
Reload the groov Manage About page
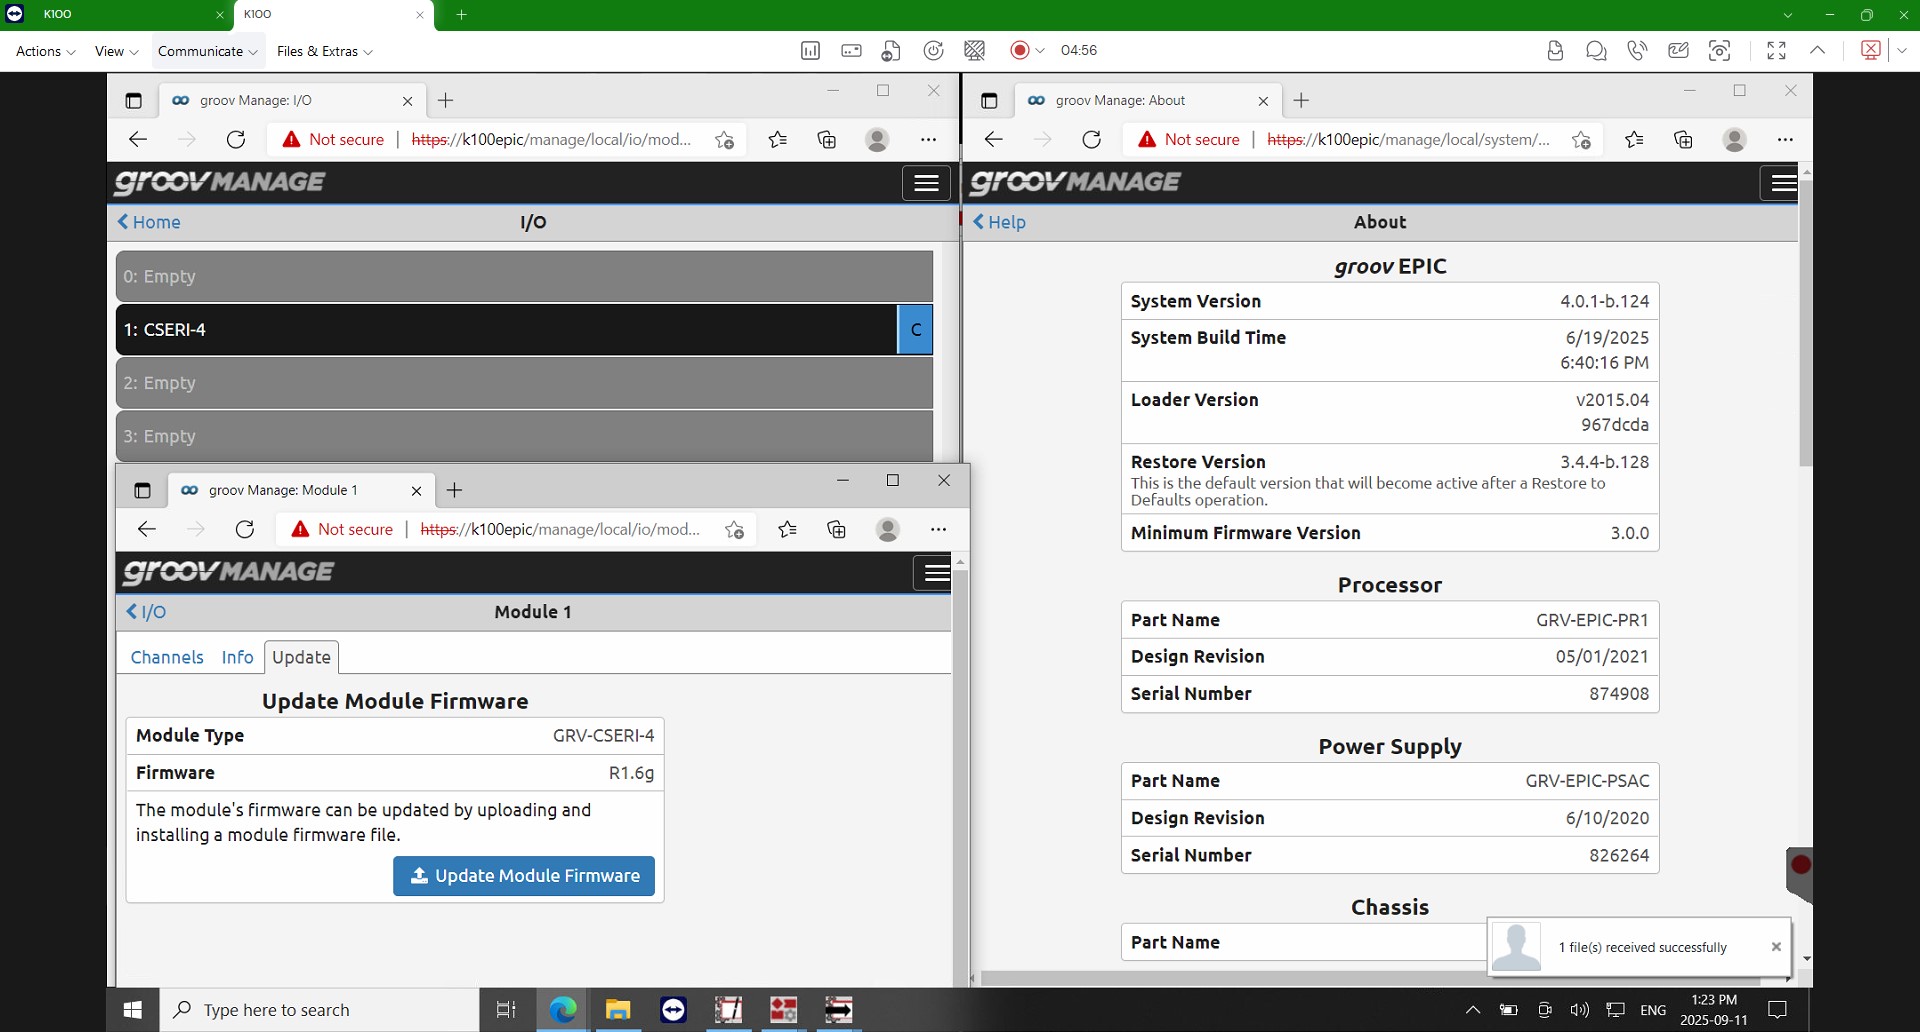(1091, 140)
